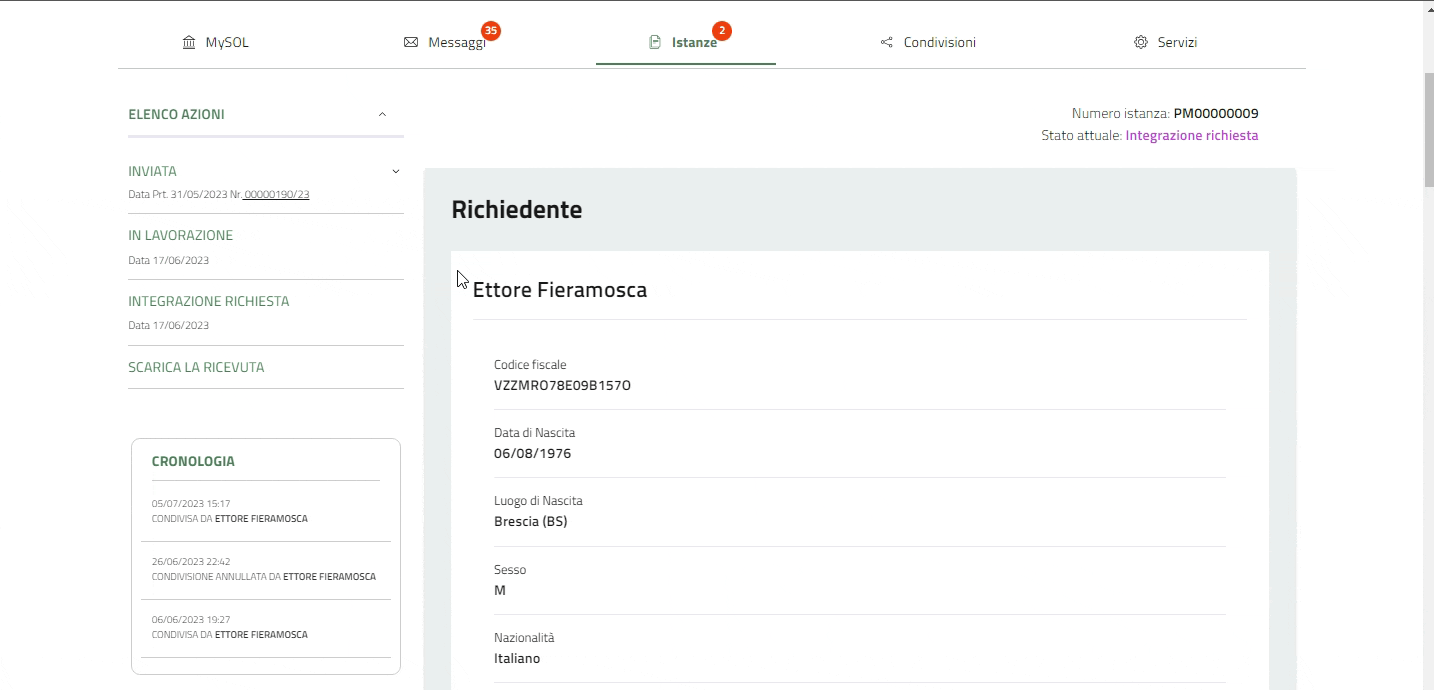Click the purple Integrazione richiesta status
The height and width of the screenshot is (690, 1434).
pos(1191,136)
